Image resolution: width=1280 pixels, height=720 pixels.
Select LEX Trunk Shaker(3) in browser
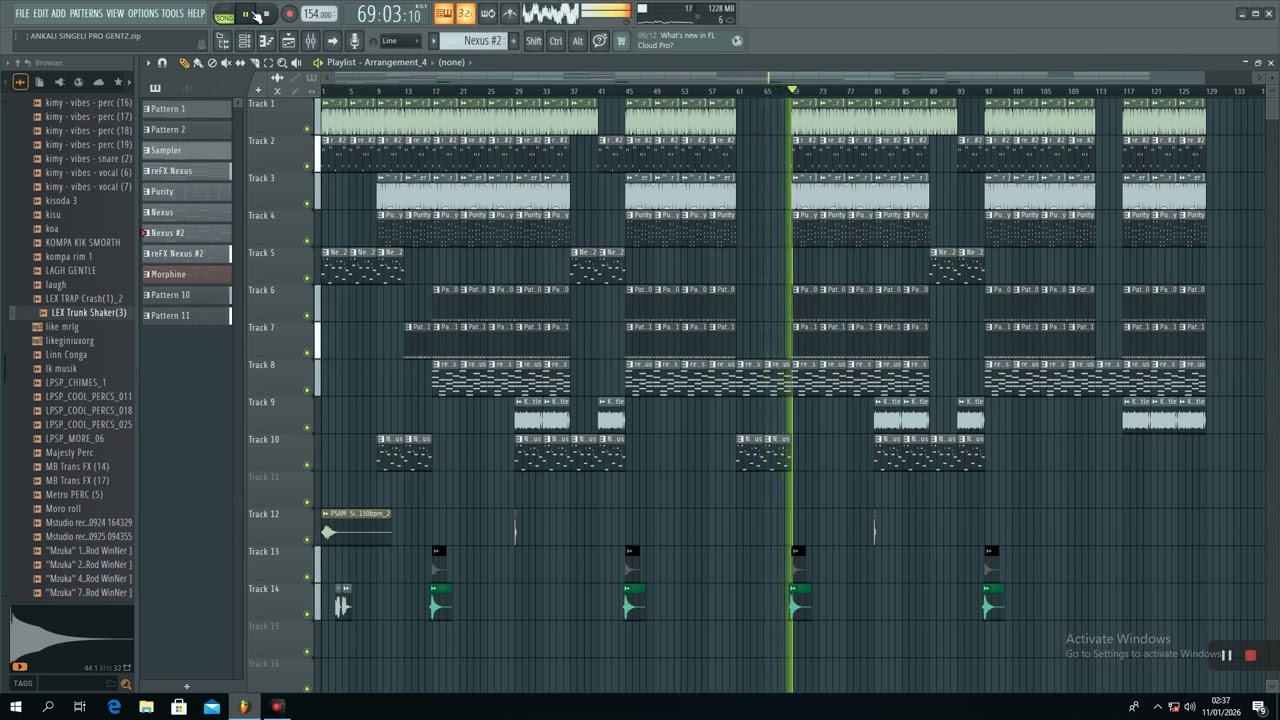coord(89,313)
